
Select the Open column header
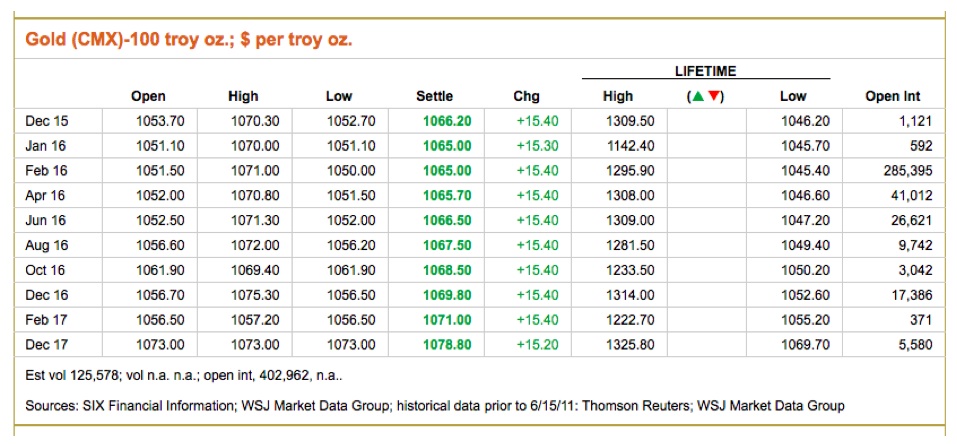pyautogui.click(x=148, y=97)
